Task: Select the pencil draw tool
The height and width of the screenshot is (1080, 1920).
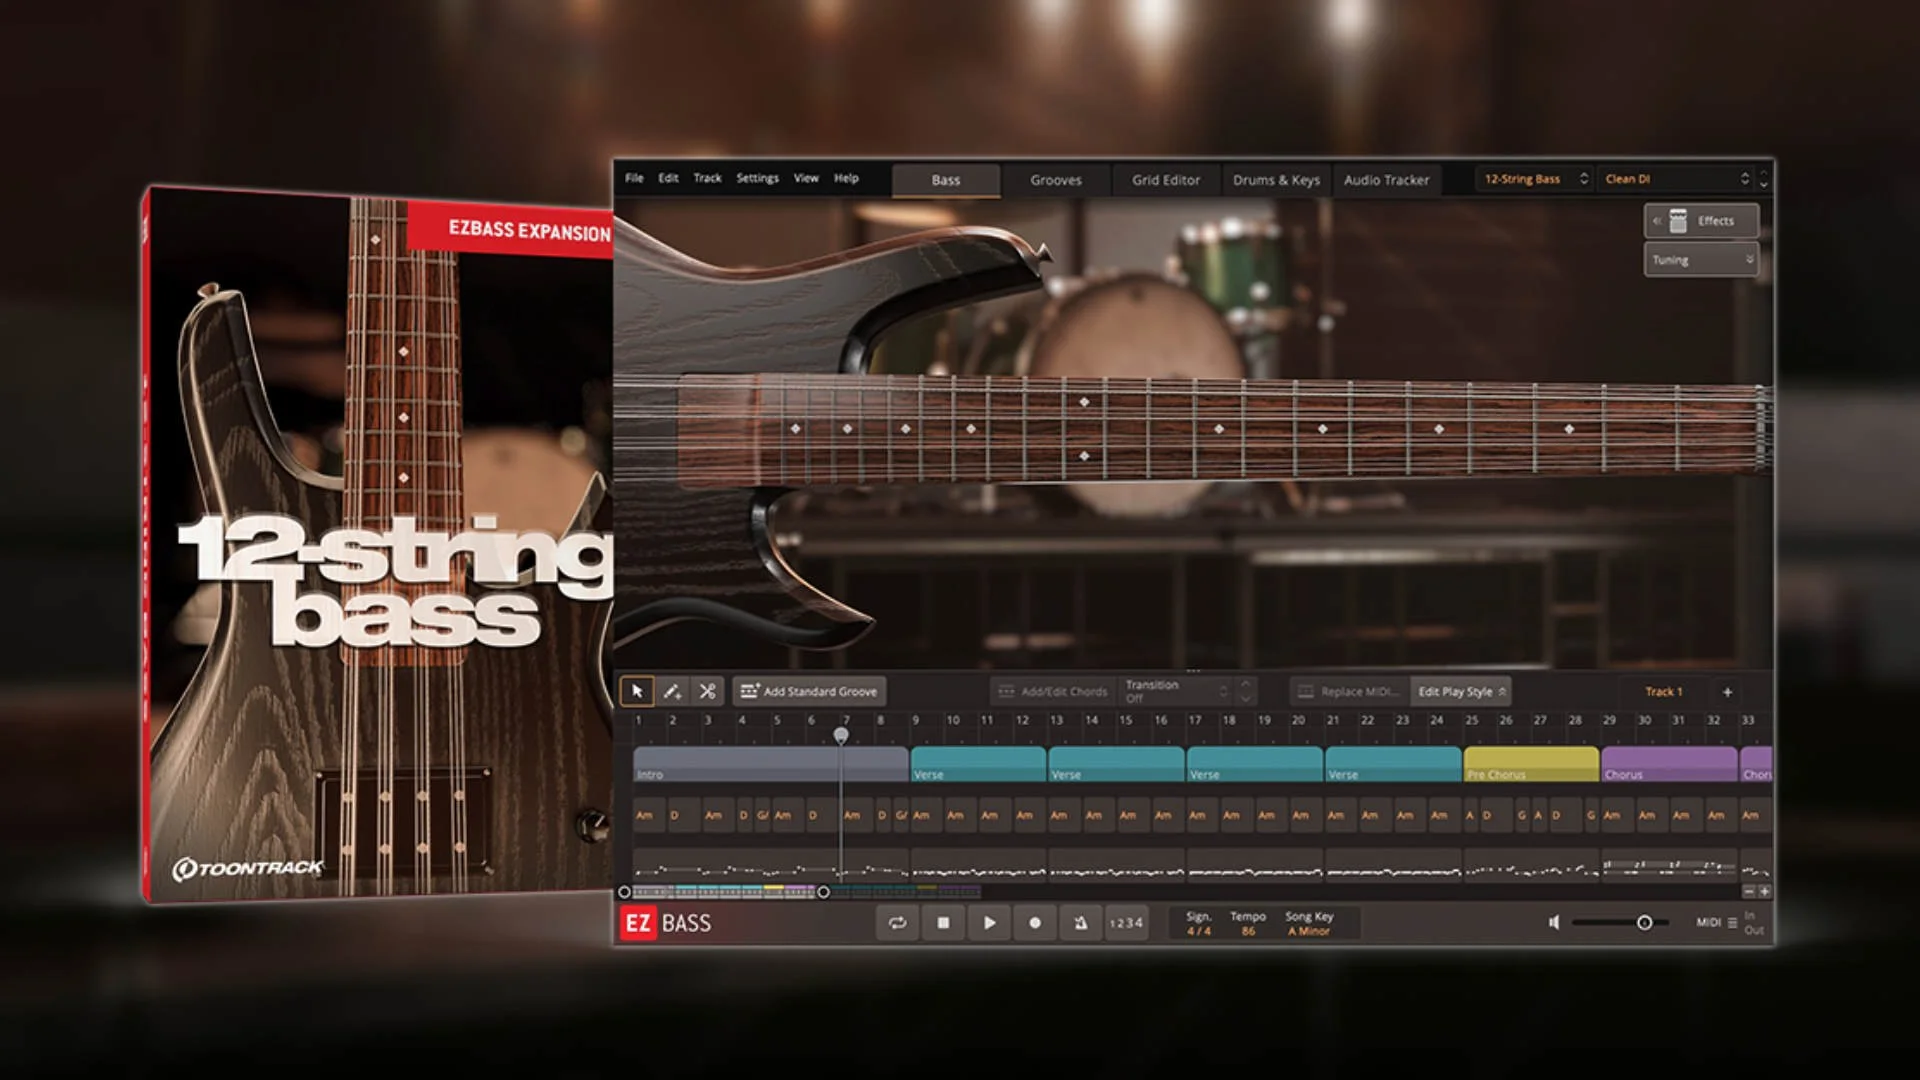Action: click(x=672, y=691)
